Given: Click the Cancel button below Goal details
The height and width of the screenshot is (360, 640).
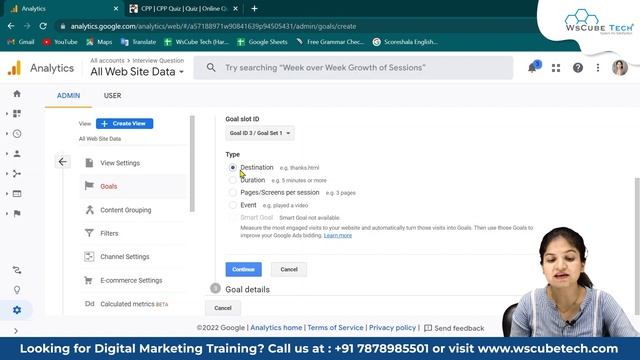Looking at the screenshot, I should coord(223,308).
